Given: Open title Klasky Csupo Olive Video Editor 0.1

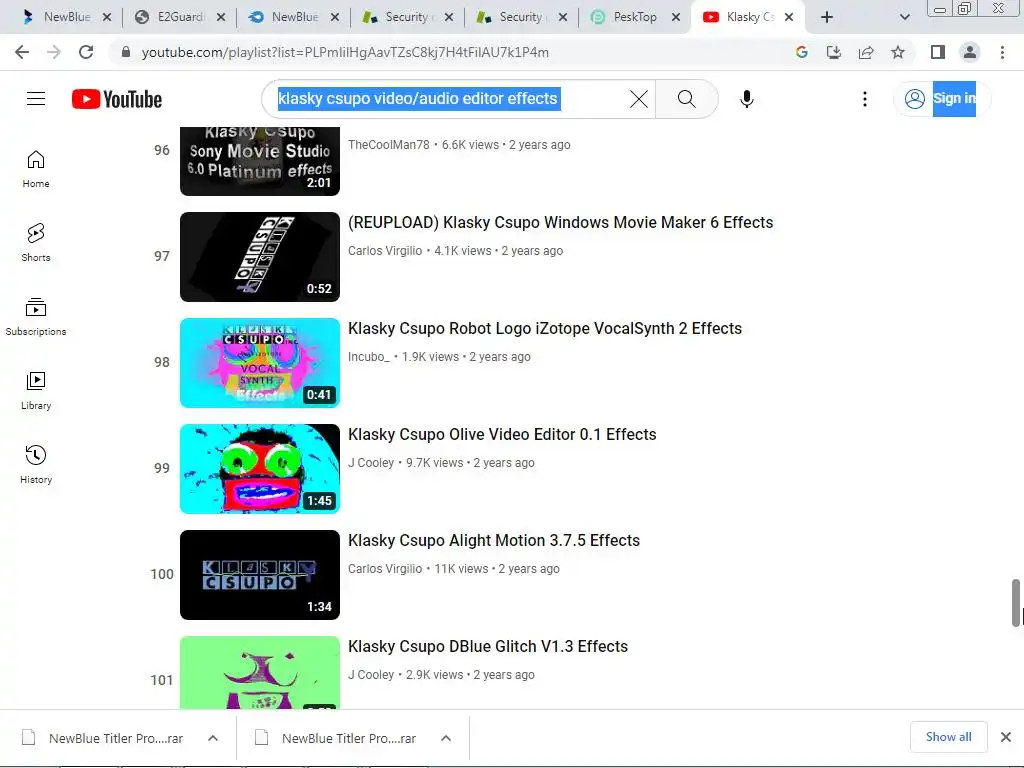Looking at the screenshot, I should (502, 434).
